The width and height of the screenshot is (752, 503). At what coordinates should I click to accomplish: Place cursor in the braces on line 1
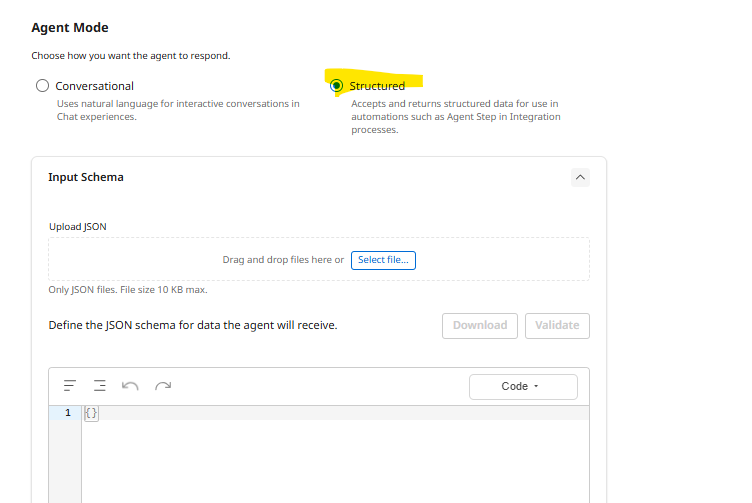(92, 413)
